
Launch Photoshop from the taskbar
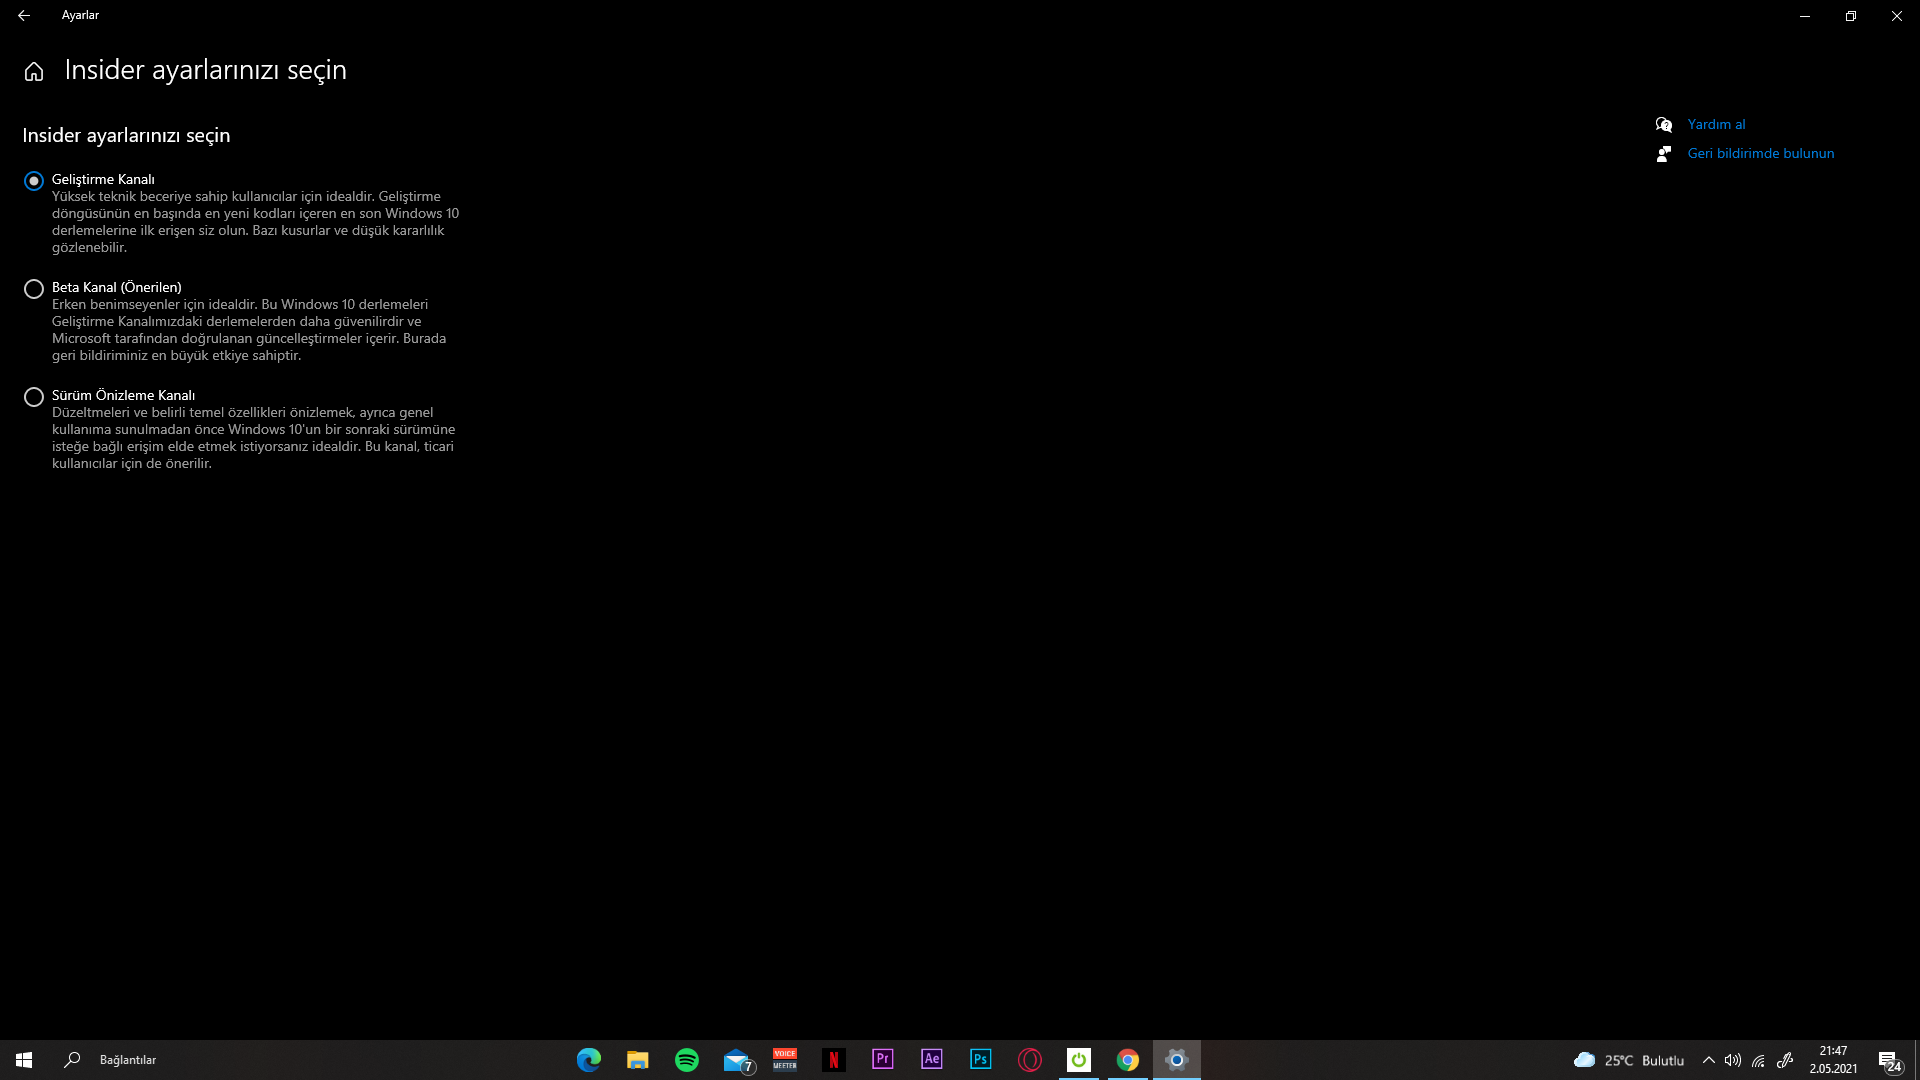coord(981,1059)
